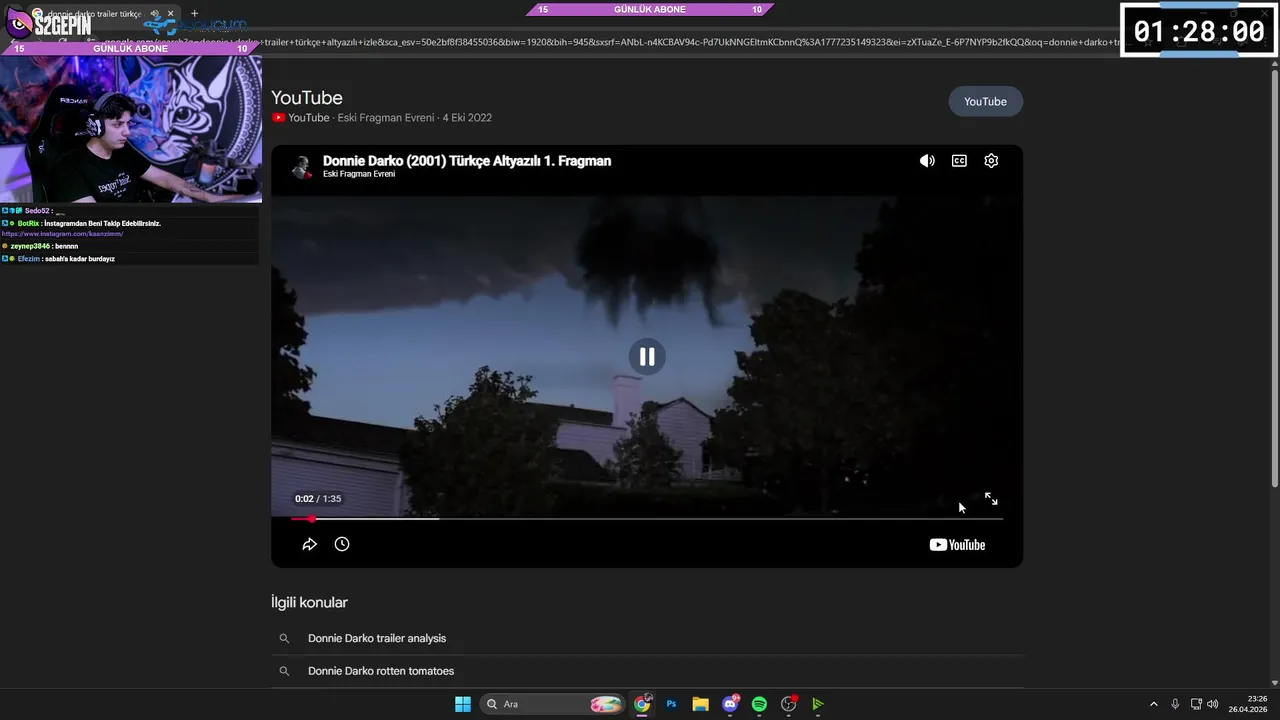Open Spotify from the taskbar
1280x720 pixels.
tap(759, 704)
